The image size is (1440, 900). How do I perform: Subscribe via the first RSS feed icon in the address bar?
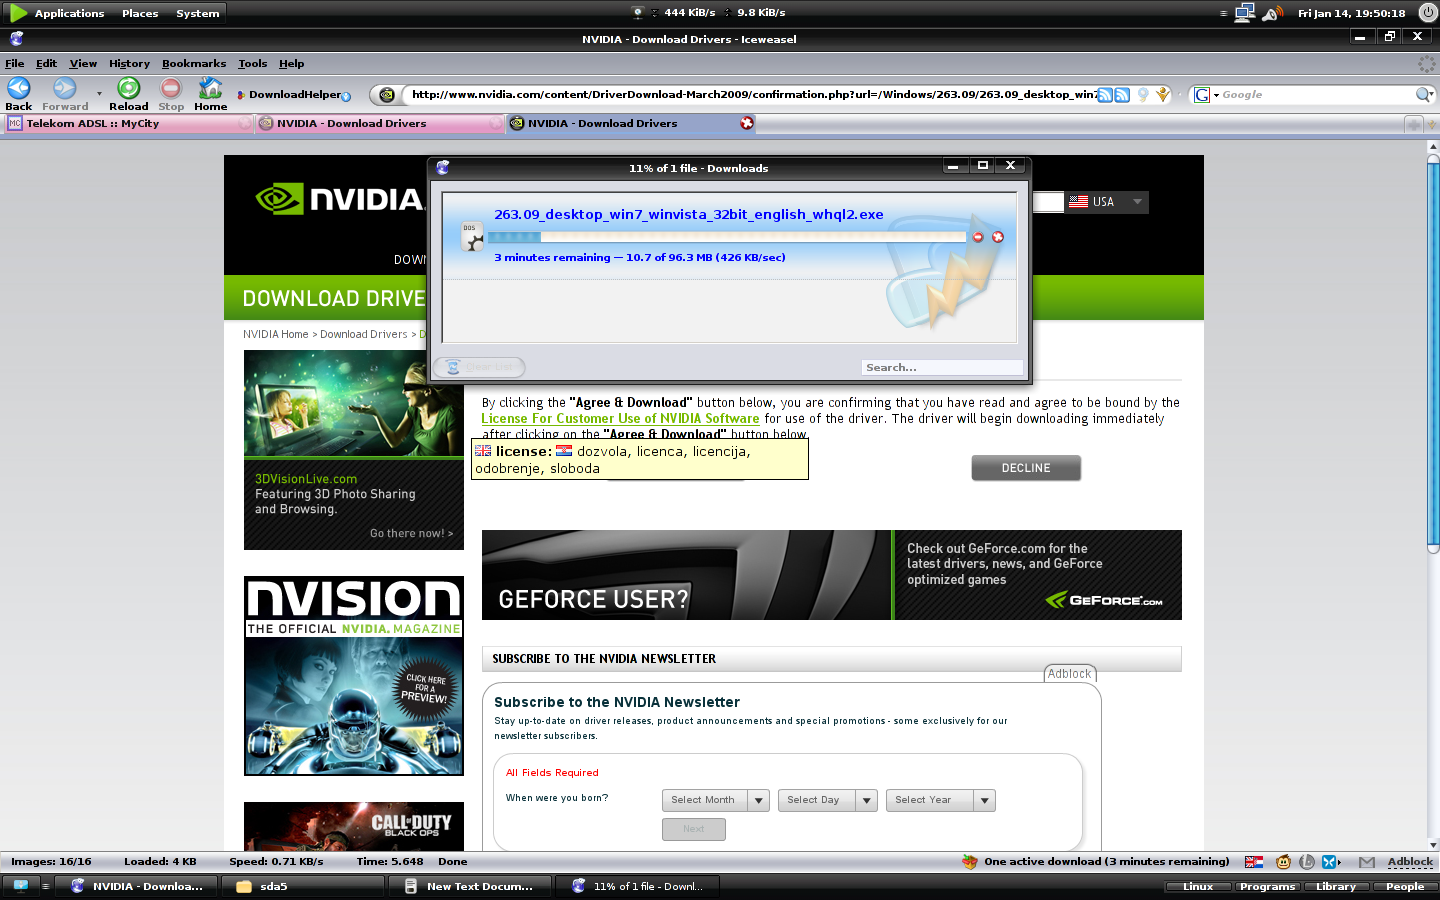click(x=1105, y=95)
